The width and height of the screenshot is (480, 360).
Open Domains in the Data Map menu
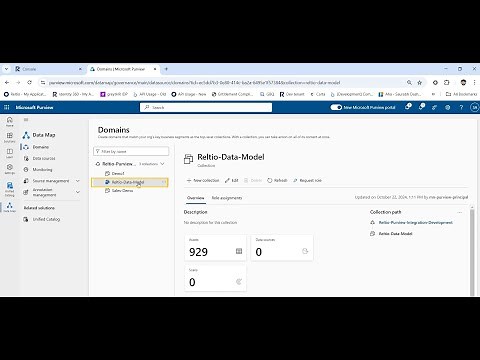point(41,147)
